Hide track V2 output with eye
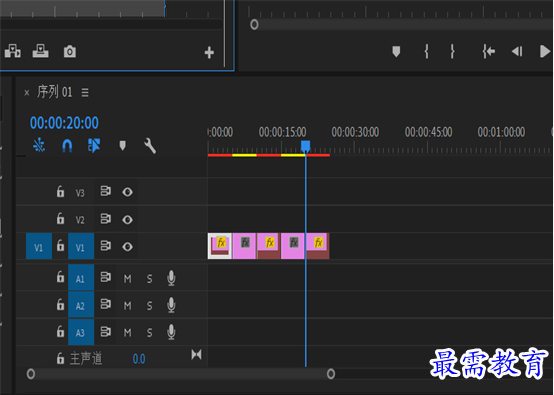554x395 pixels. (x=128, y=219)
